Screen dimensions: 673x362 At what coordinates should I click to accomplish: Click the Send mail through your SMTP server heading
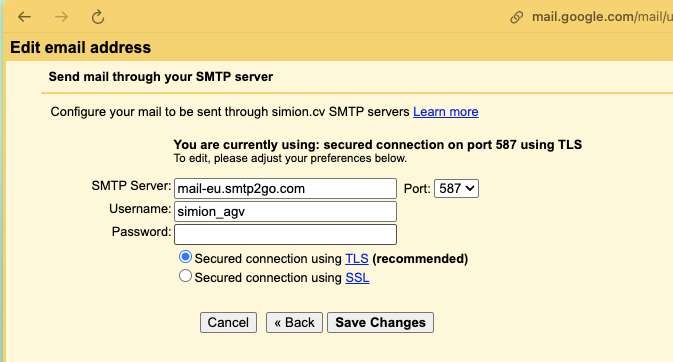coord(161,77)
